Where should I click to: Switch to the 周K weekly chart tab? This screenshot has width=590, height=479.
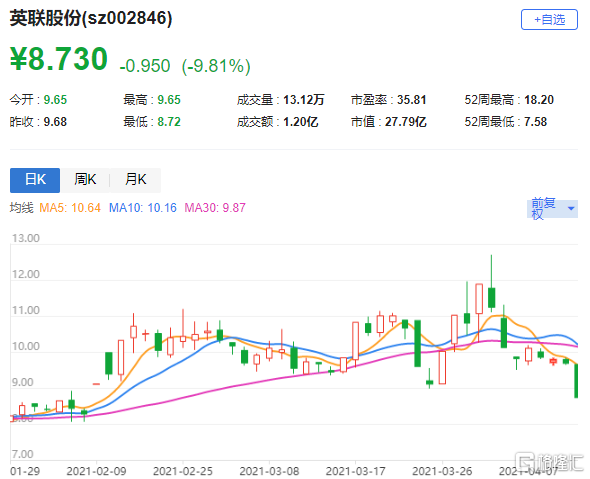coord(85,180)
